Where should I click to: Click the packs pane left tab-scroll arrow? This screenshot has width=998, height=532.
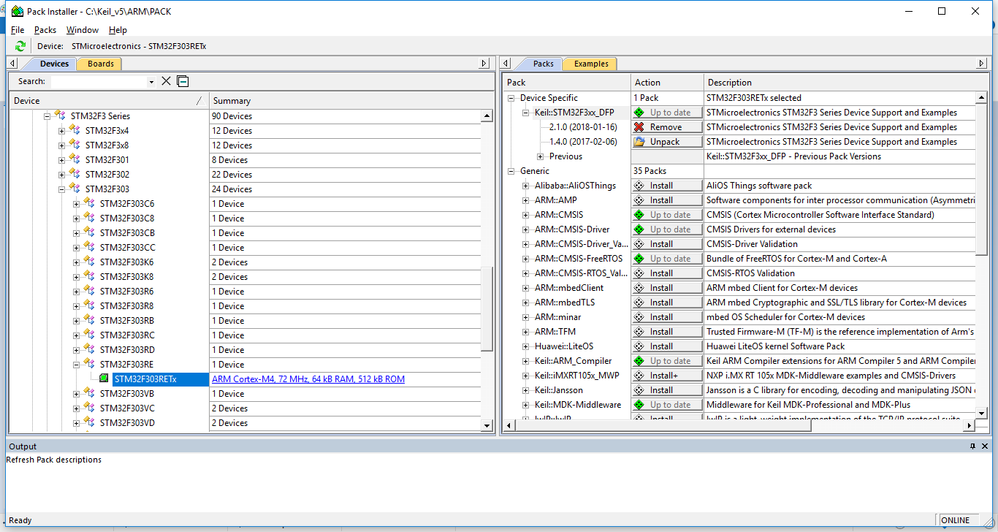tap(506, 64)
